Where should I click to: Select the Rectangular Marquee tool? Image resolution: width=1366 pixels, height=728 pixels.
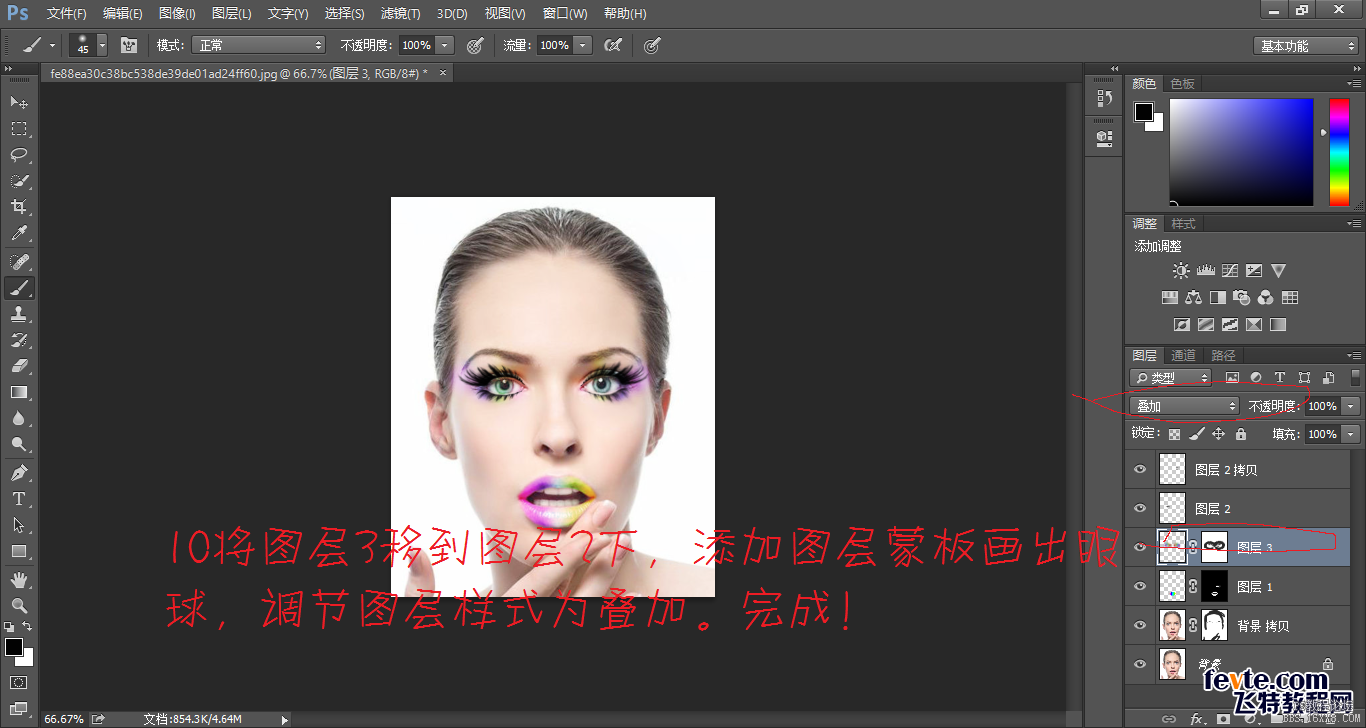(19, 129)
